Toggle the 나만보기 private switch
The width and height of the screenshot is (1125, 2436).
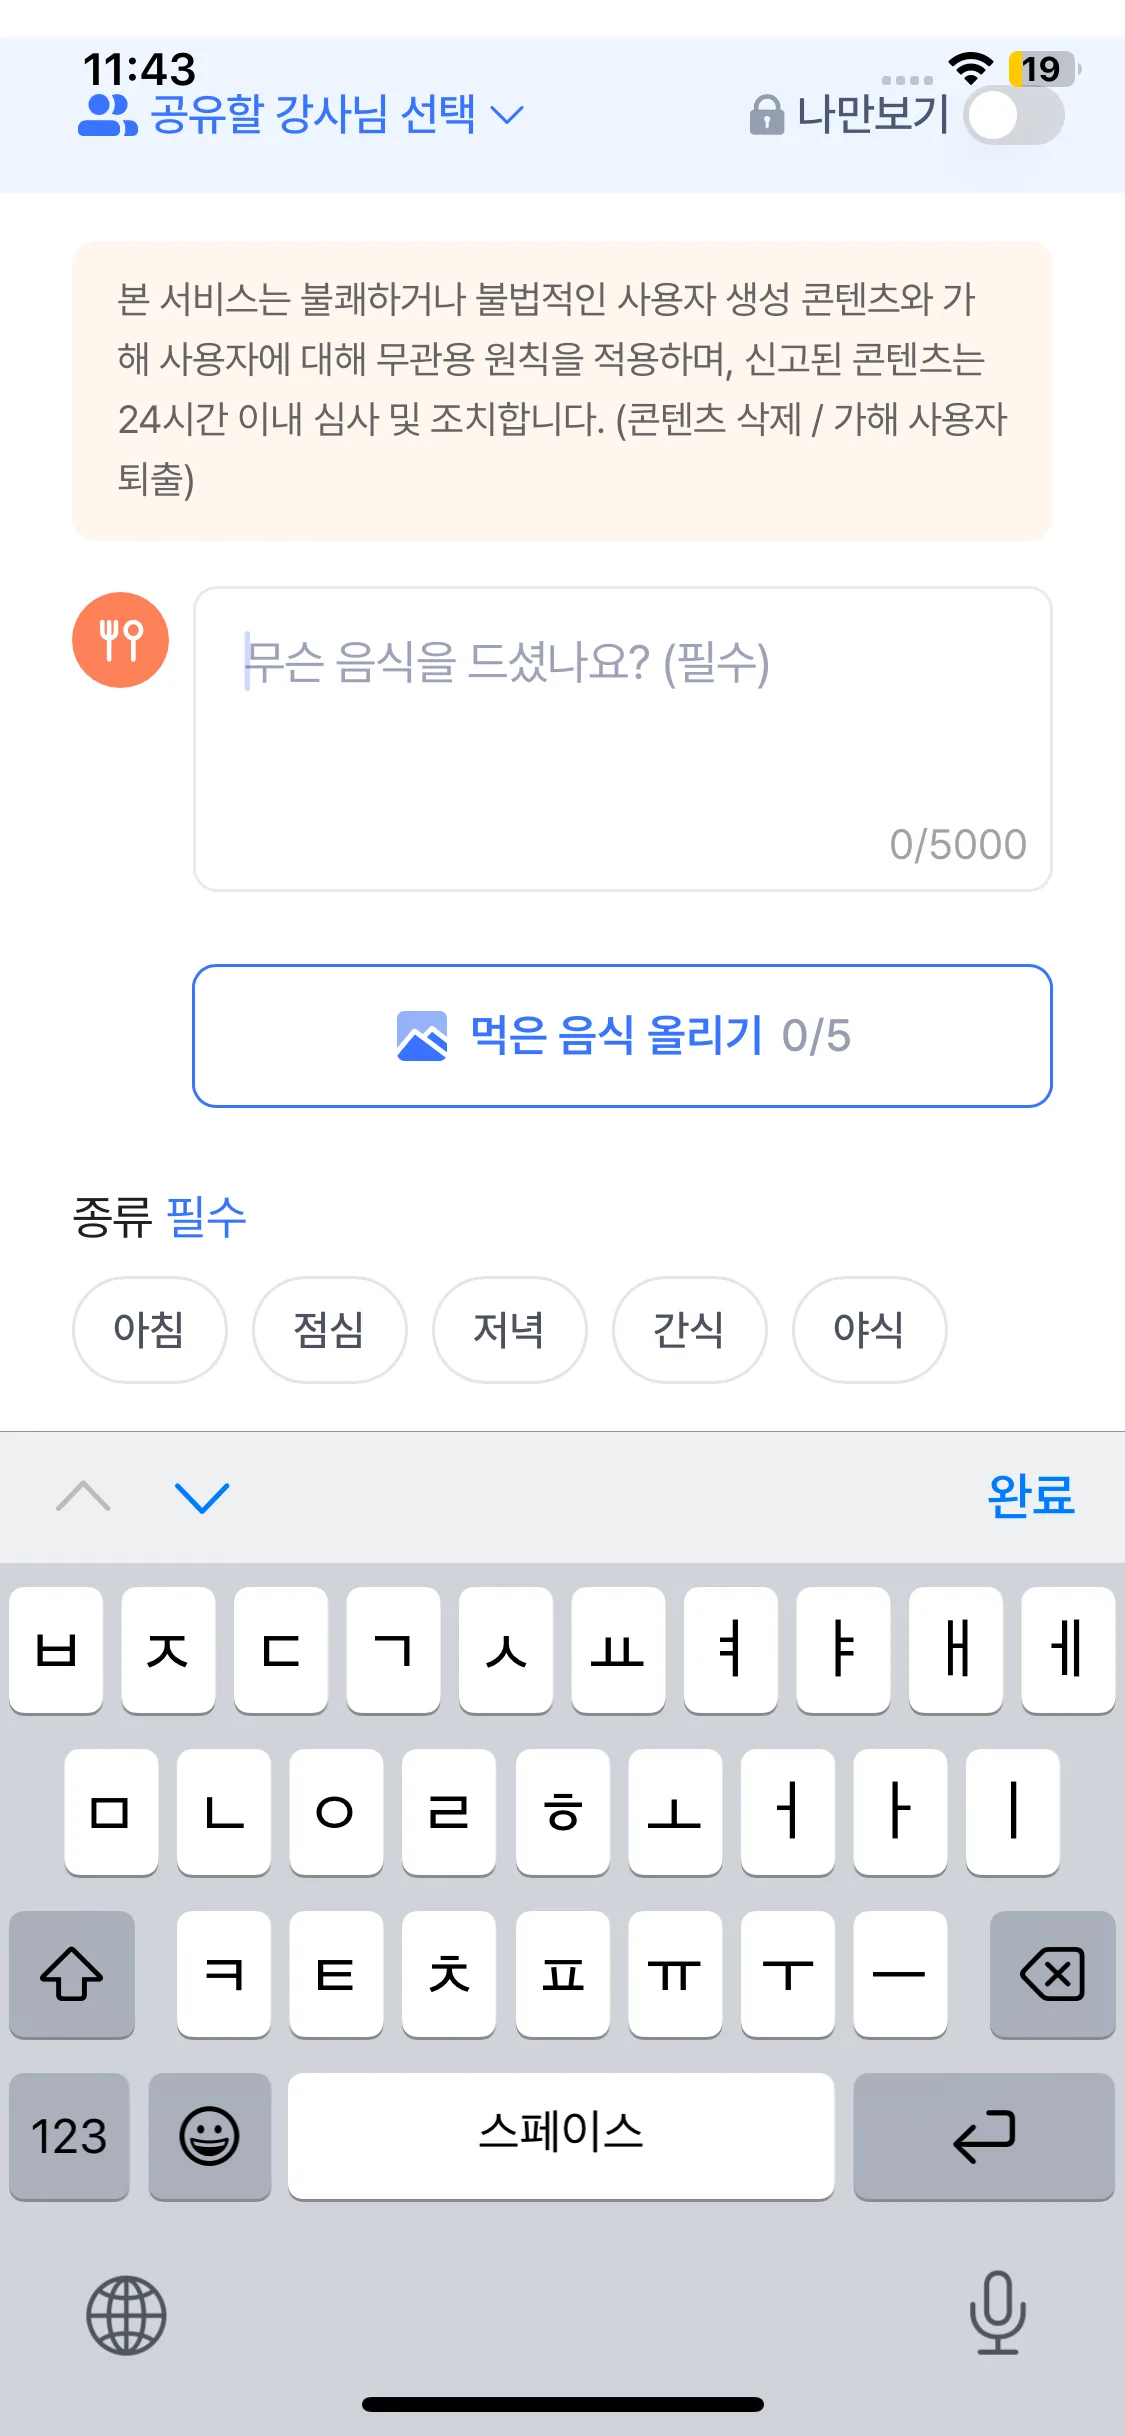click(1013, 115)
